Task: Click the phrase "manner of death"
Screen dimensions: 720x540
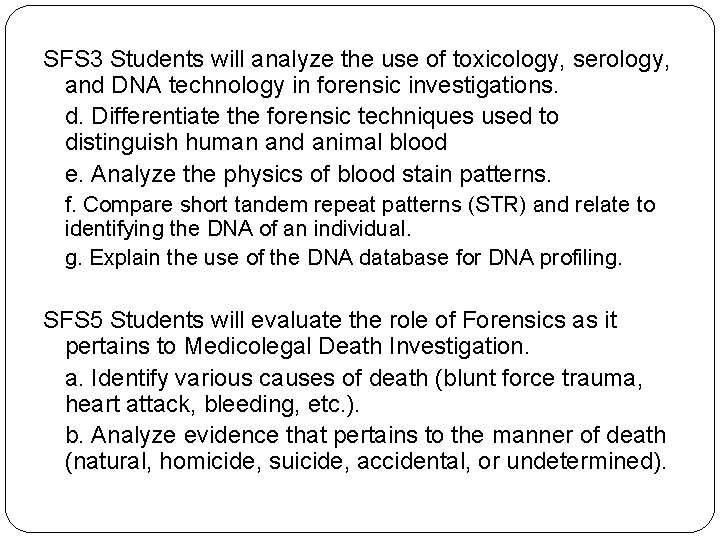Action: pos(591,436)
